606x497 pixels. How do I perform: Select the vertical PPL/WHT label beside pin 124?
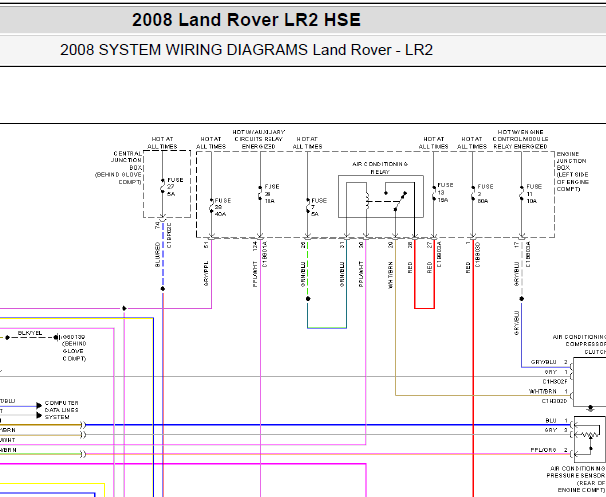[x=255, y=274]
